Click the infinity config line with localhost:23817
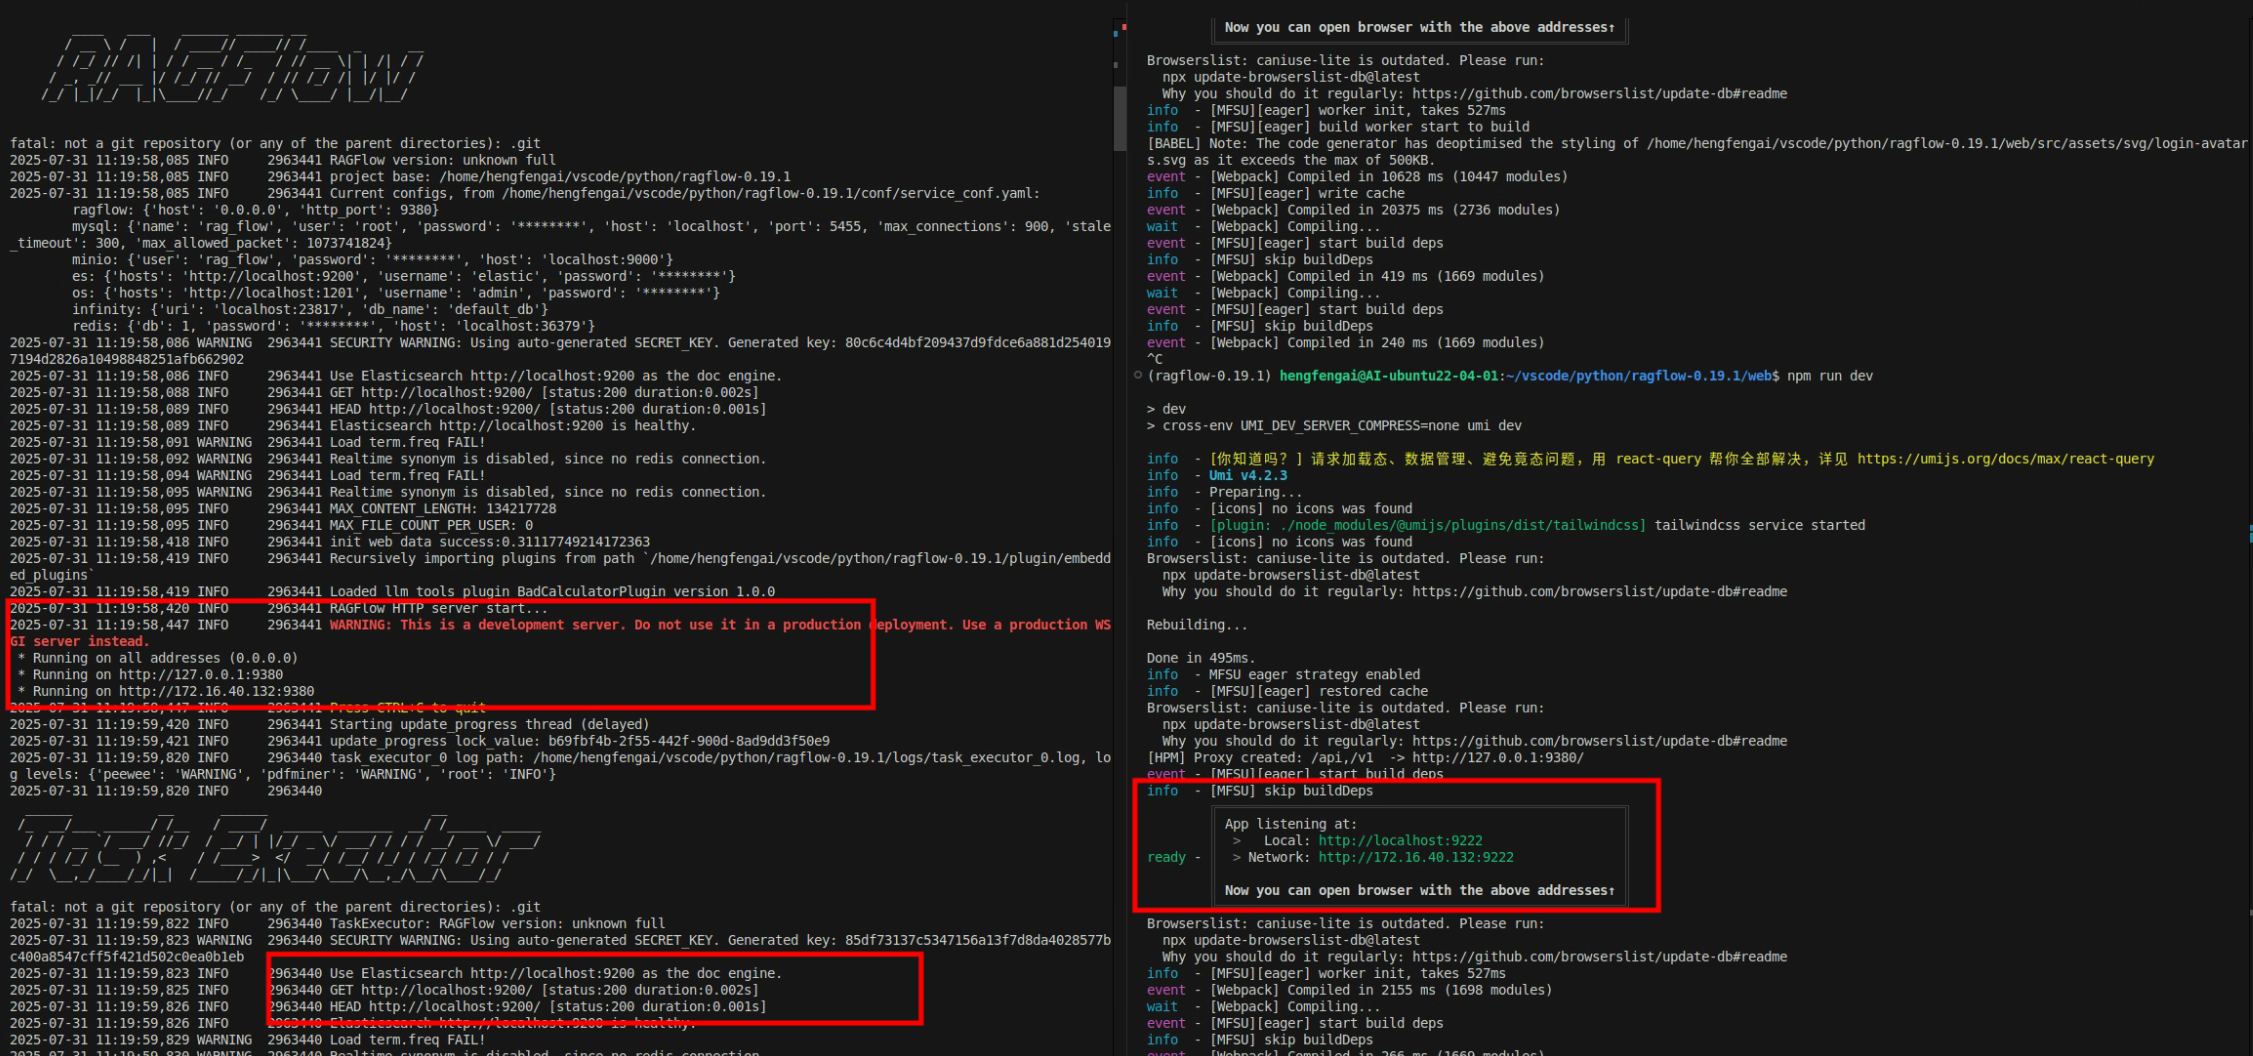Image resolution: width=2253 pixels, height=1056 pixels. pyautogui.click(x=310, y=310)
